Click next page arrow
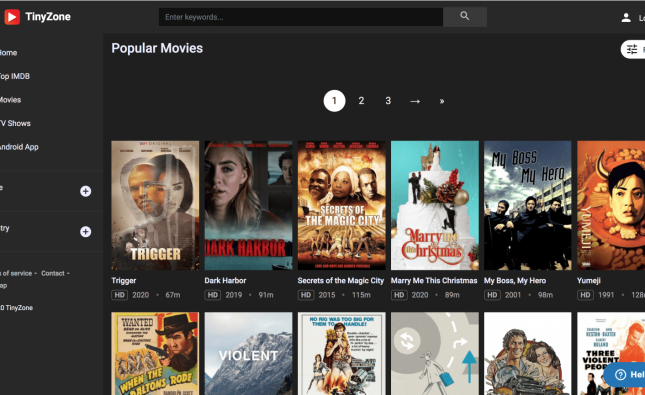The height and width of the screenshot is (395, 645). click(x=415, y=101)
